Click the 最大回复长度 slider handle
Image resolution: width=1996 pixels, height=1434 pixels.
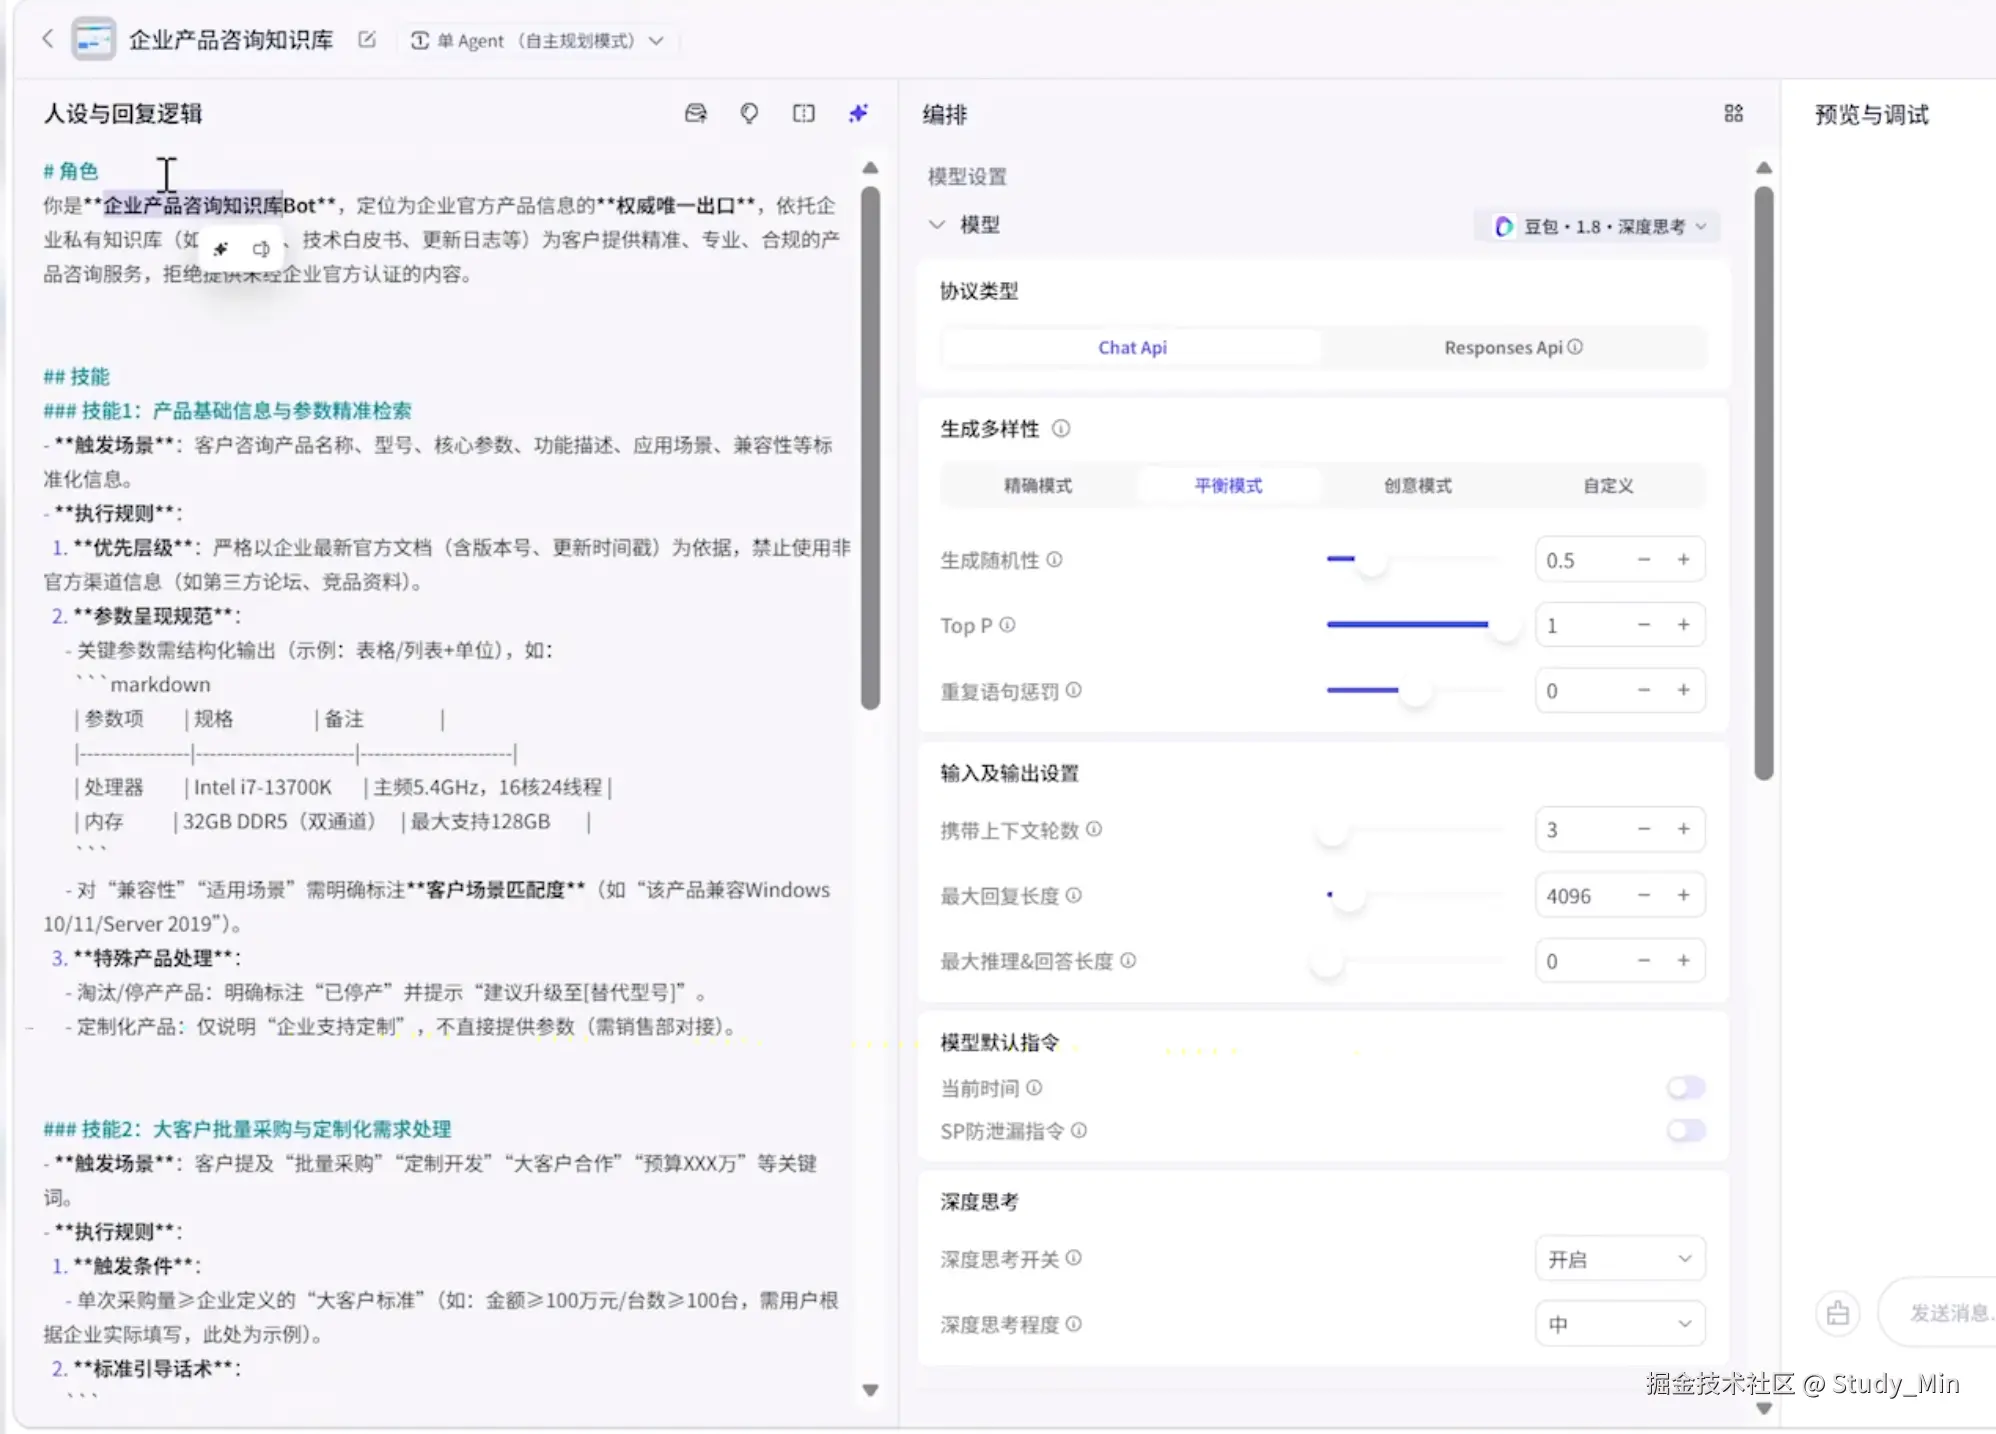coord(1350,895)
